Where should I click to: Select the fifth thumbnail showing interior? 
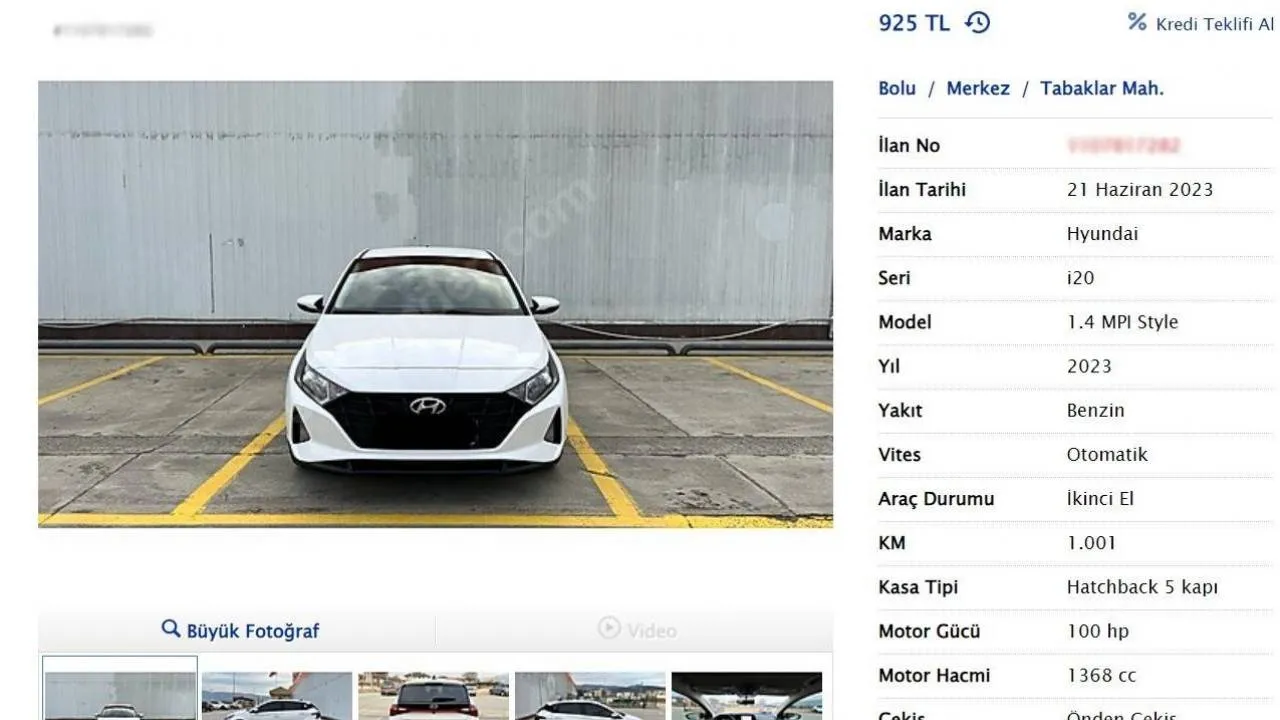coord(746,697)
